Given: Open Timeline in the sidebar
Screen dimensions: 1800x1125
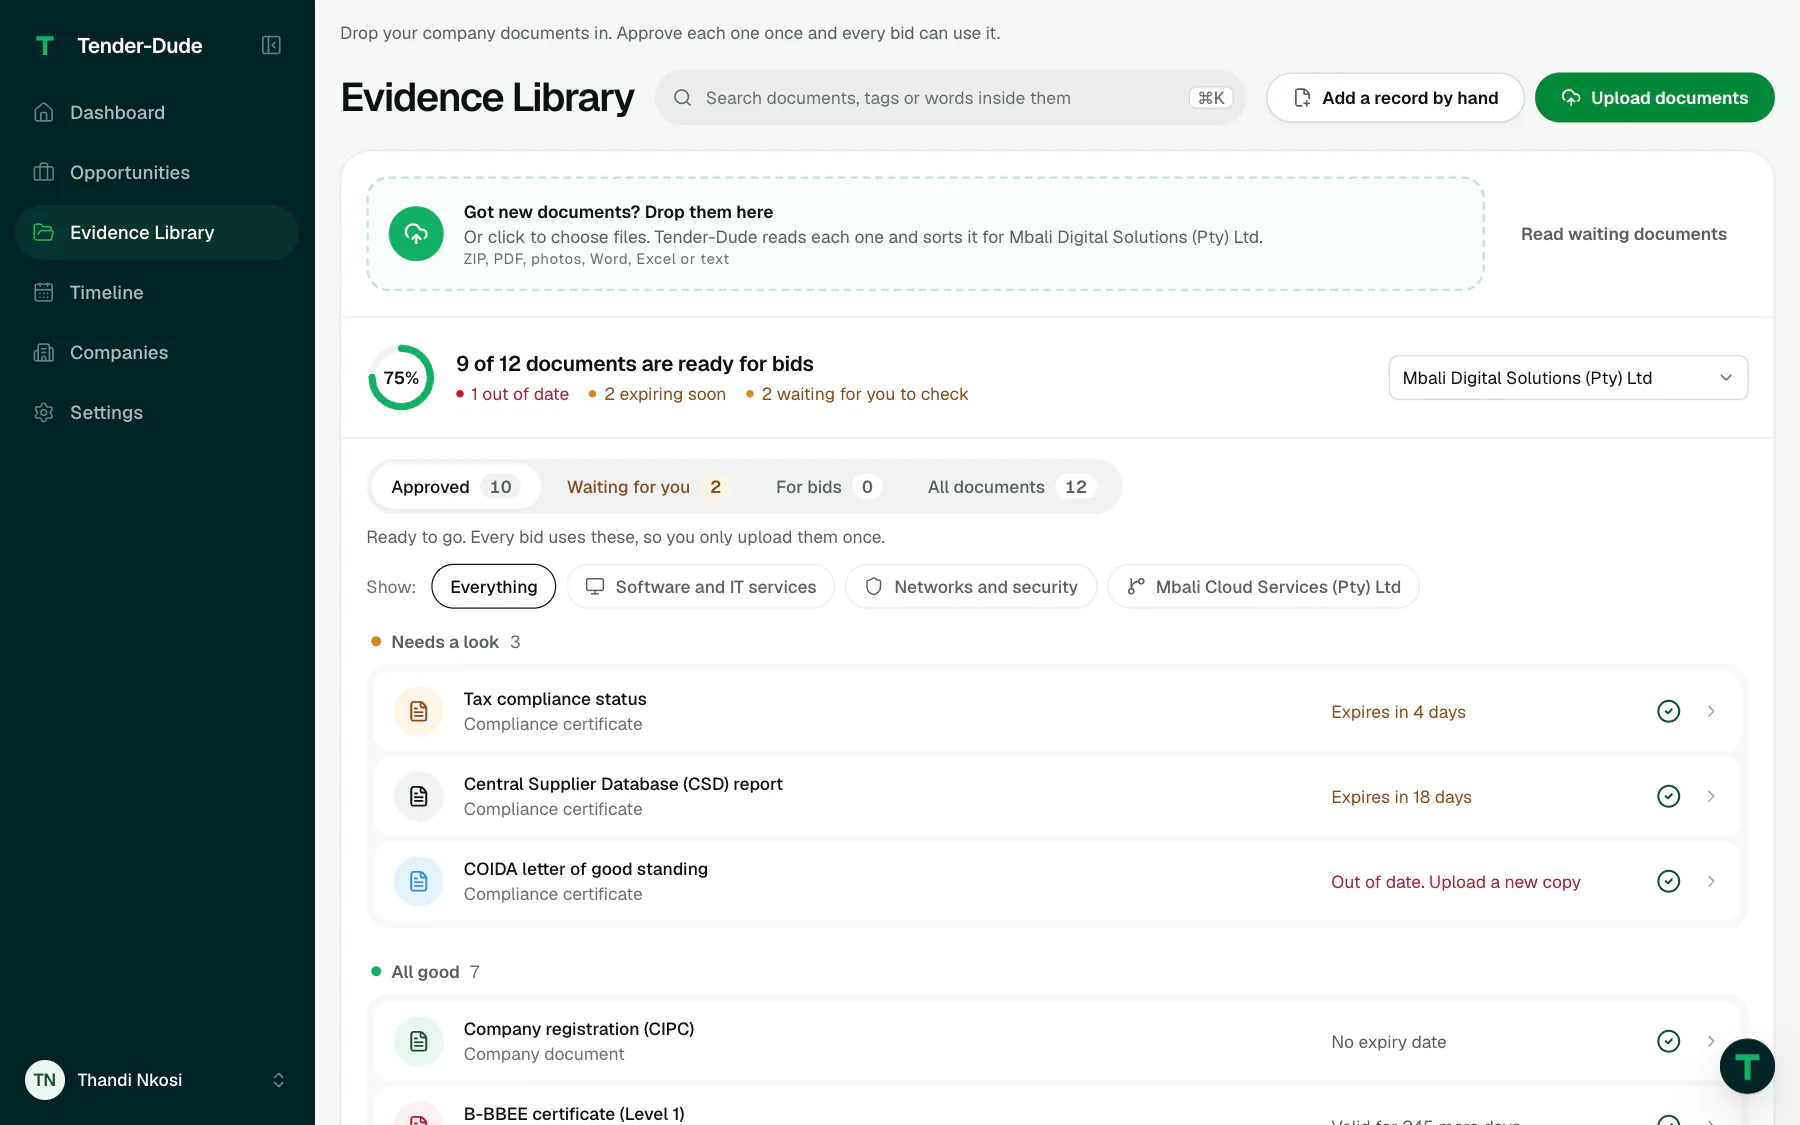Looking at the screenshot, I should click(157, 293).
